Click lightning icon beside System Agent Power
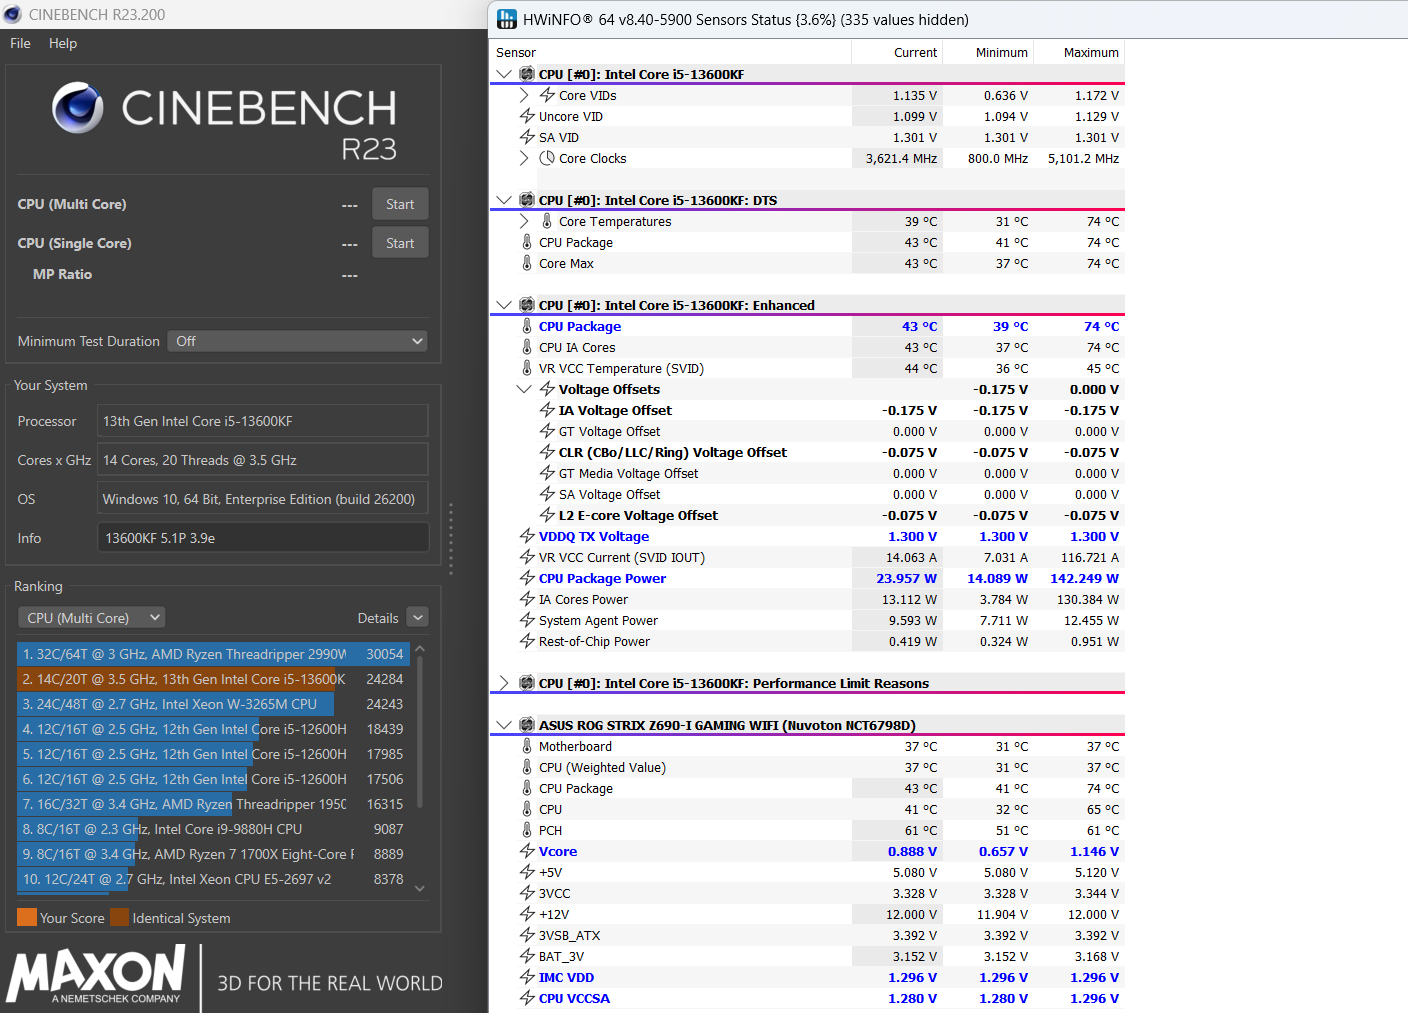1408x1013 pixels. coord(527,620)
